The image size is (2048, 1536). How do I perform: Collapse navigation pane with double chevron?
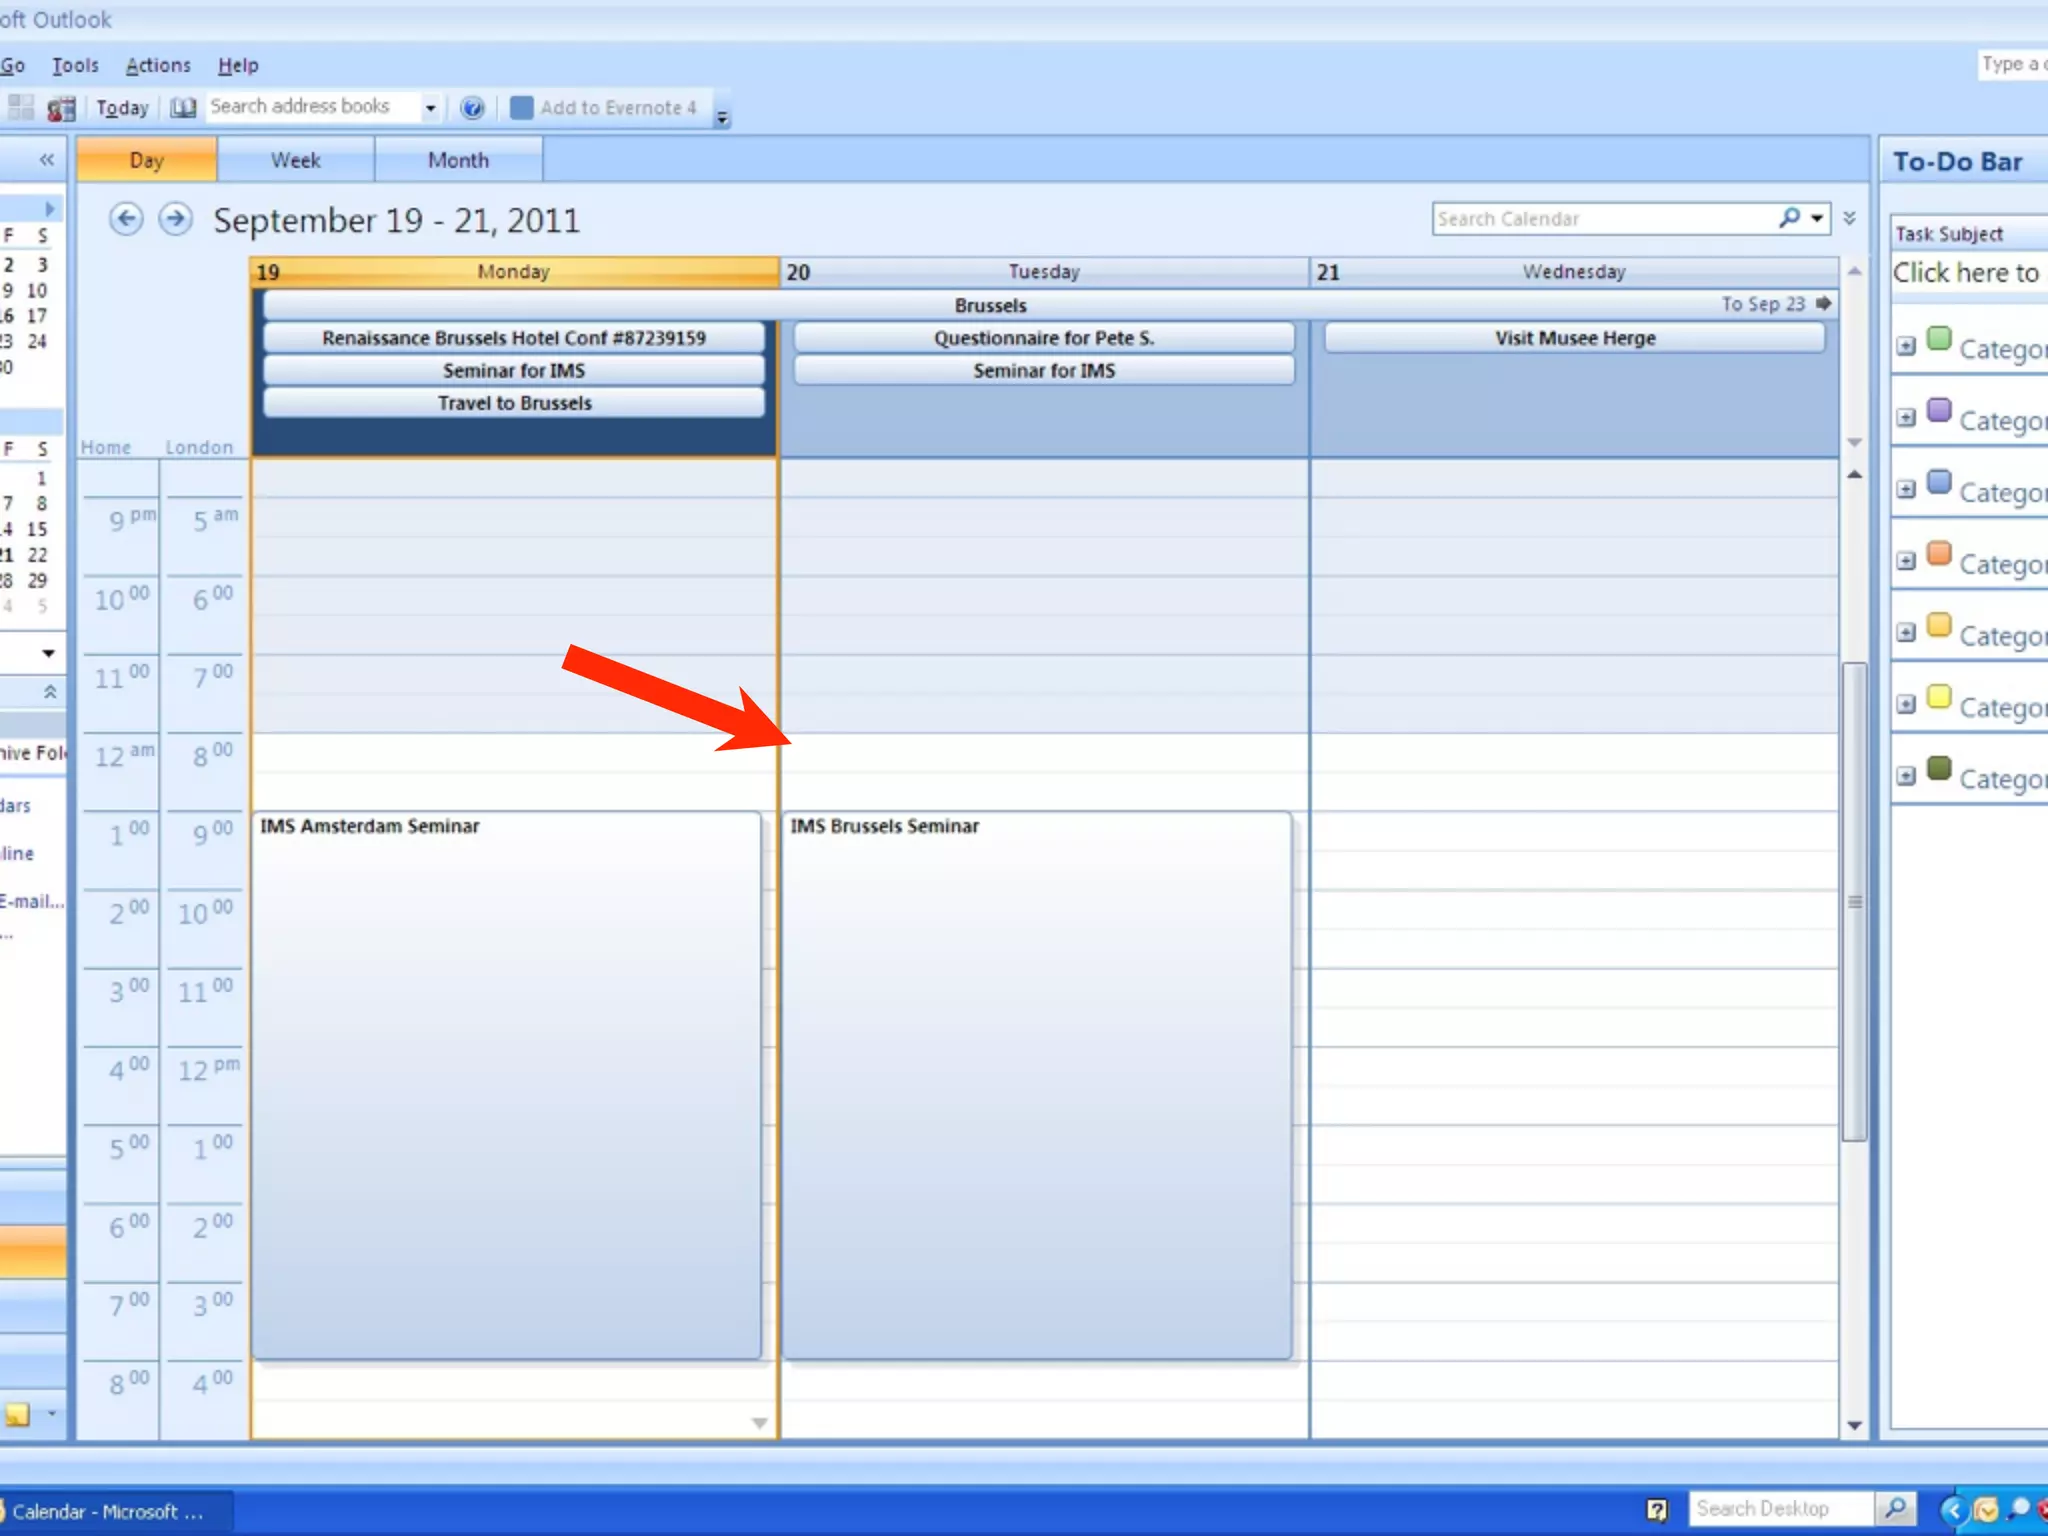tap(46, 160)
